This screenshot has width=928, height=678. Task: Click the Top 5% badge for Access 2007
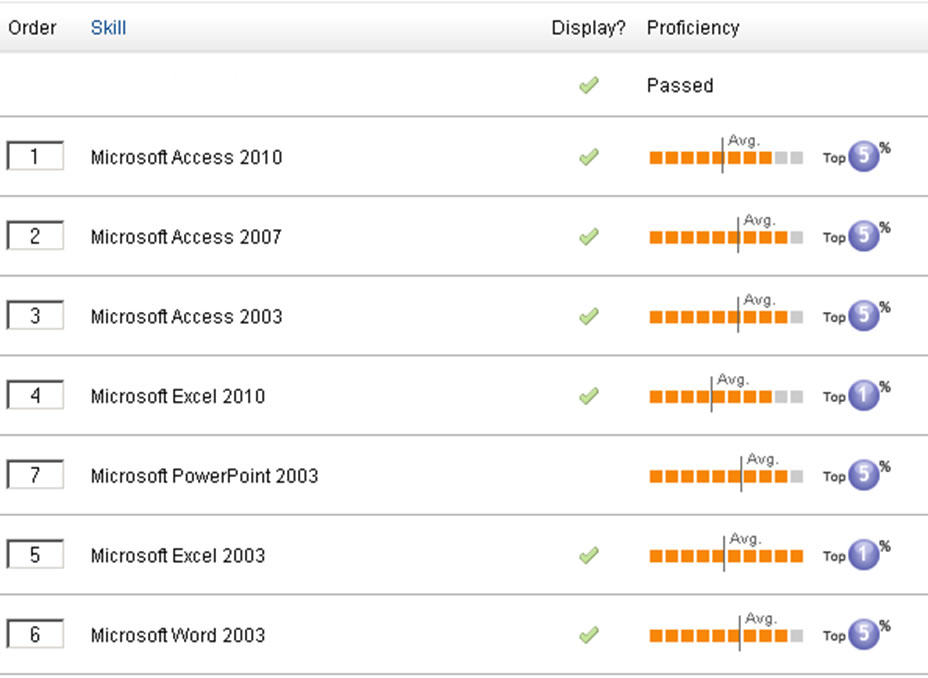click(856, 235)
